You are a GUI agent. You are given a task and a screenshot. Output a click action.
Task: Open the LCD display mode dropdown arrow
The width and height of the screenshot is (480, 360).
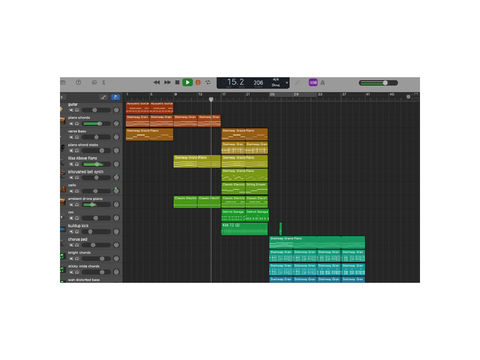[286, 83]
